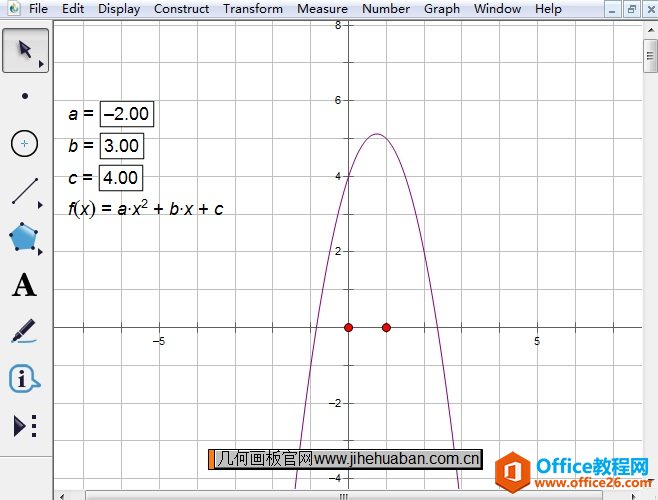Screen dimensions: 658x500
Task: Click the purple parabola curve at its vertex
Action: click(377, 134)
